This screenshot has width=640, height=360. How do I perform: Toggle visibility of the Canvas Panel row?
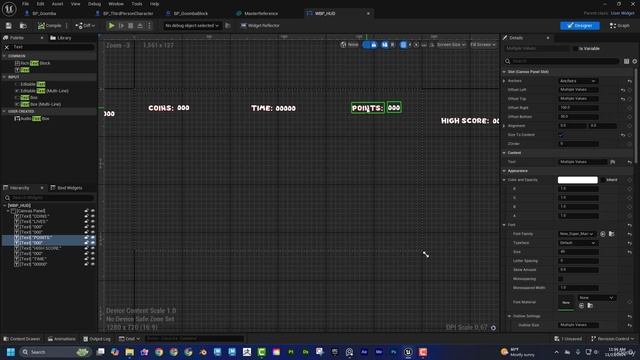pyautogui.click(x=93, y=211)
